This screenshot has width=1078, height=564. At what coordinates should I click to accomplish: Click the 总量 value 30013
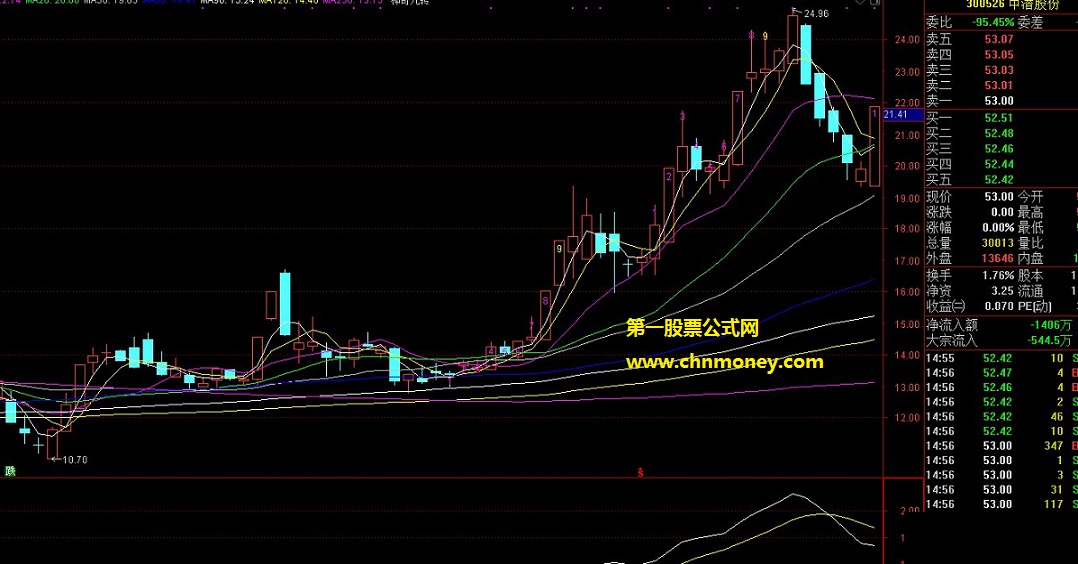(x=998, y=243)
